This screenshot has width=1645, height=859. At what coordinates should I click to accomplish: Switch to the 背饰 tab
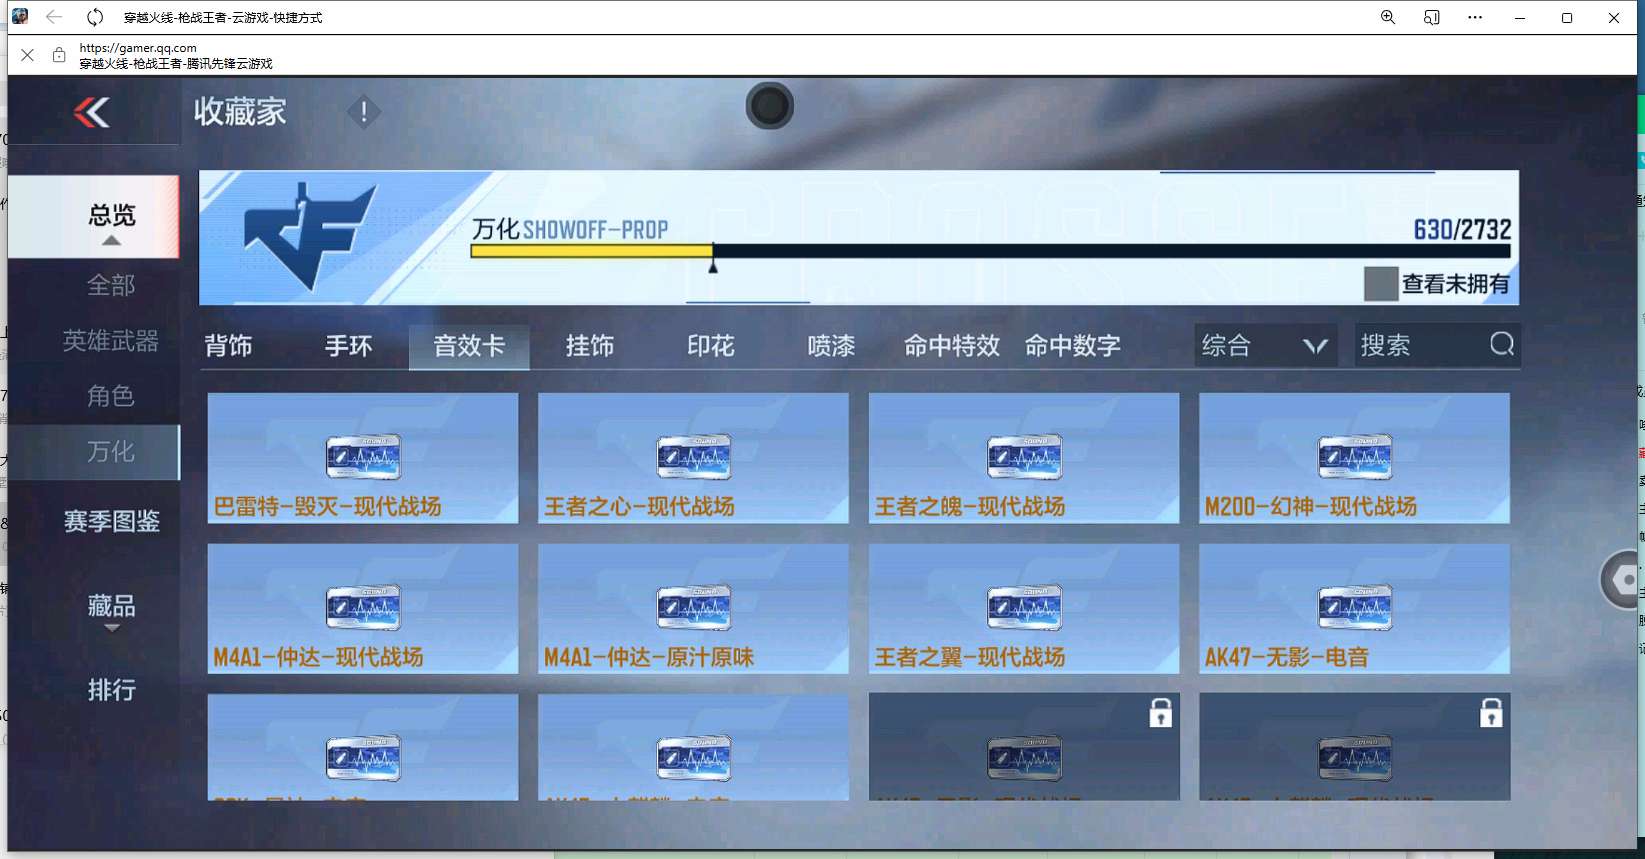click(x=229, y=346)
